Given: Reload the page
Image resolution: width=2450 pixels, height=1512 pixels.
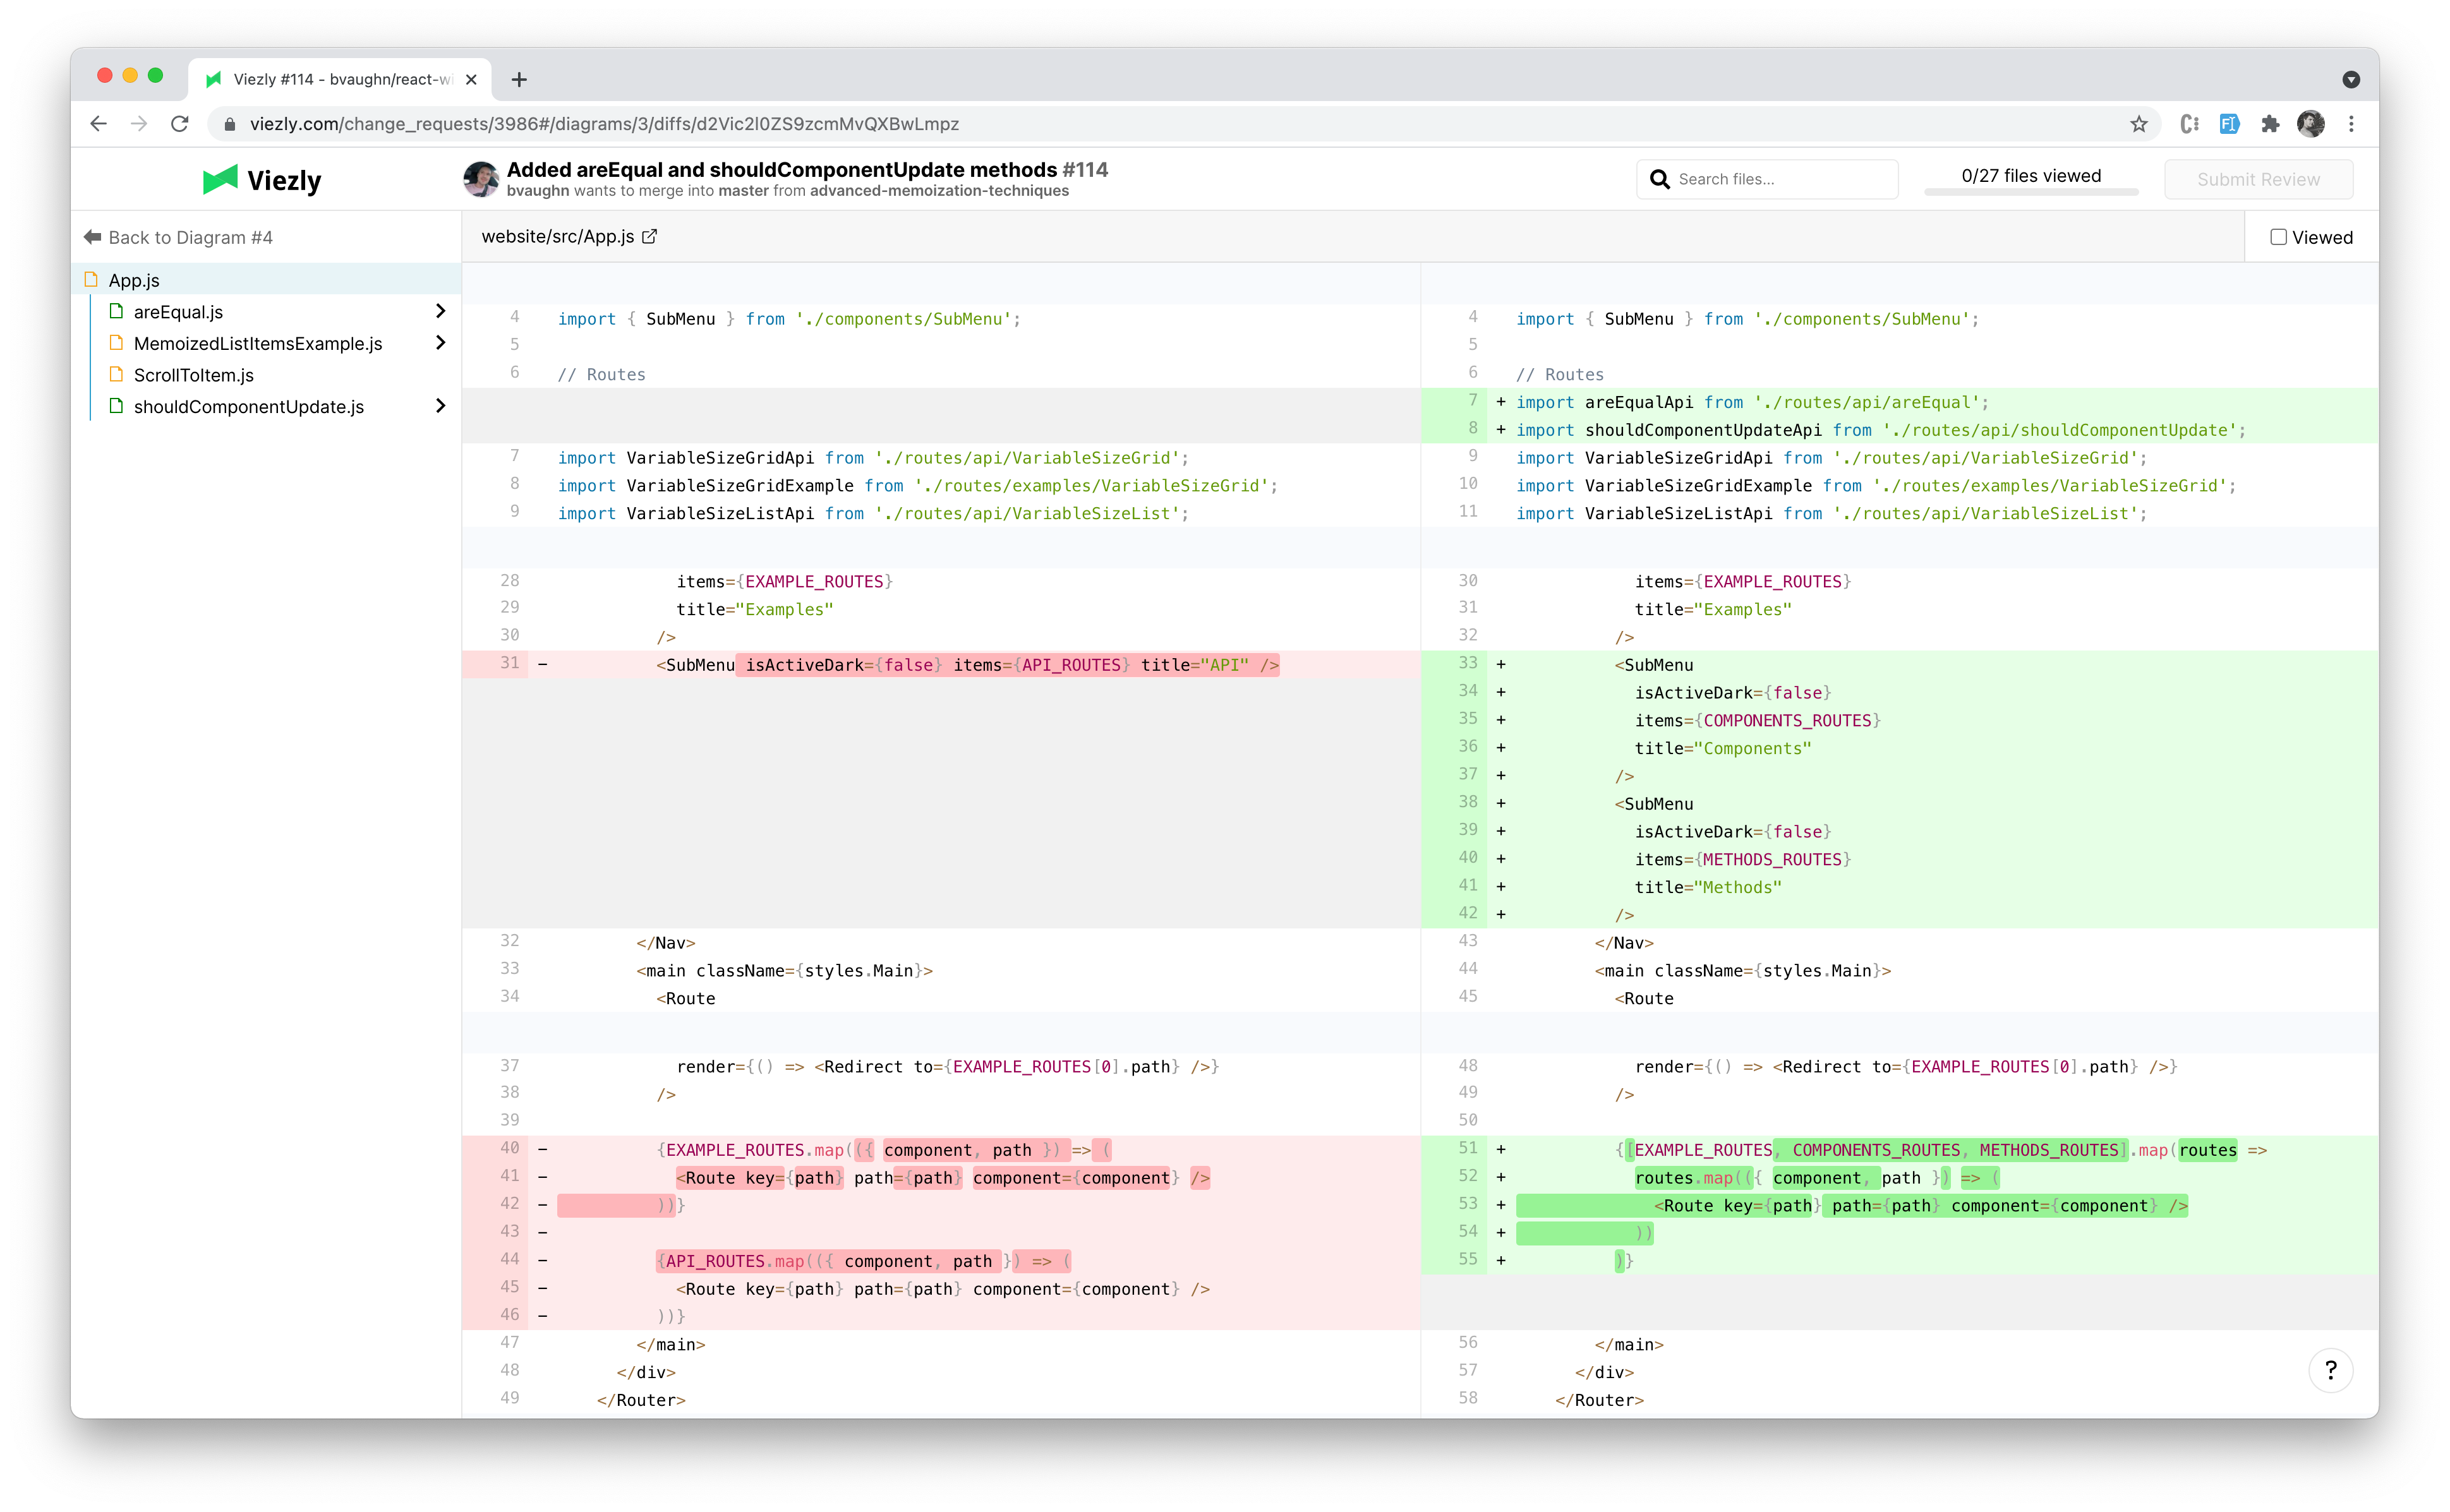Looking at the screenshot, I should pyautogui.click(x=180, y=124).
